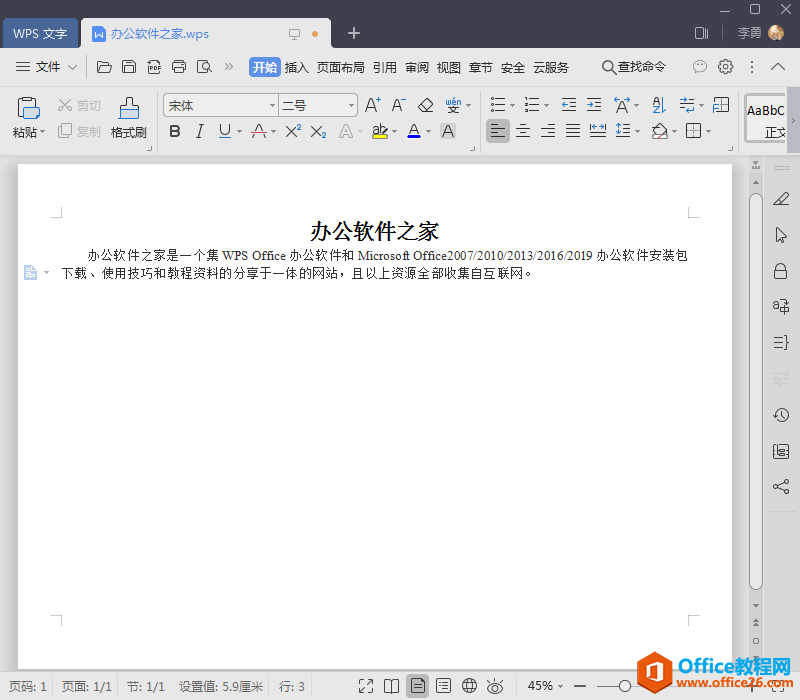Switch to full screen view in status bar
The width and height of the screenshot is (800, 700).
pos(366,686)
